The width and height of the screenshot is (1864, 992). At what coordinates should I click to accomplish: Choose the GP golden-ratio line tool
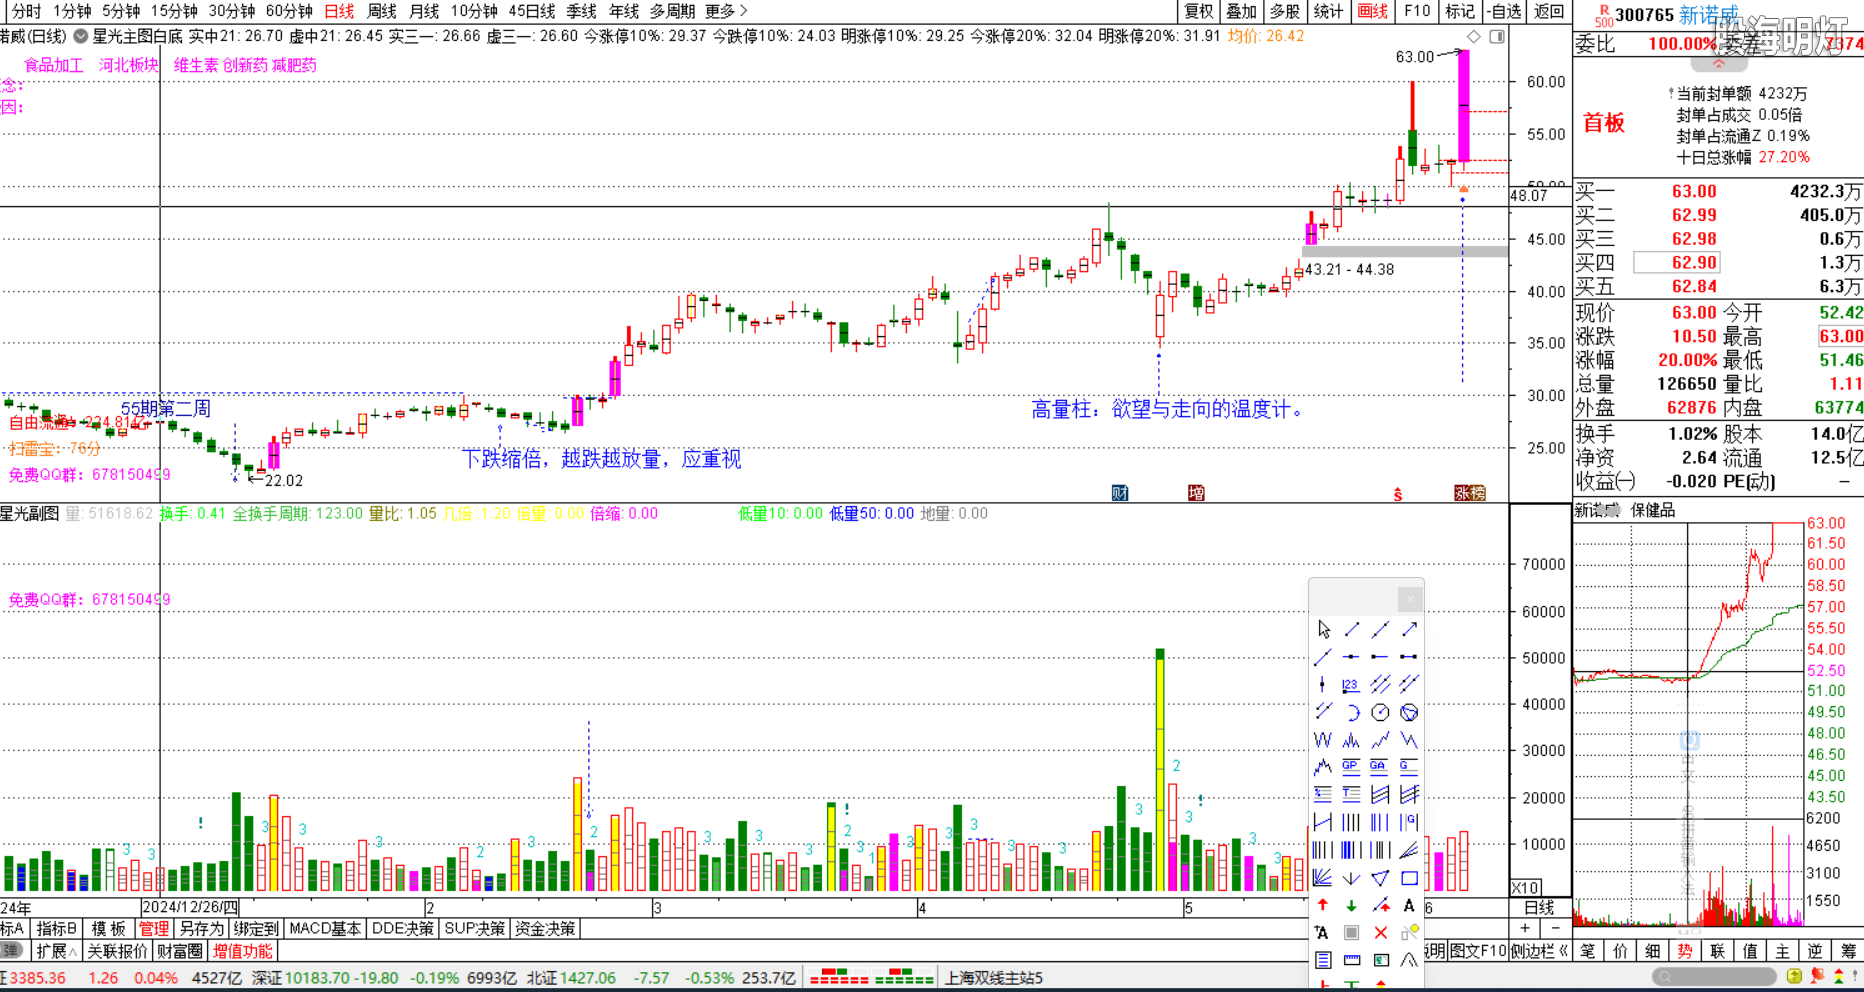click(x=1351, y=766)
